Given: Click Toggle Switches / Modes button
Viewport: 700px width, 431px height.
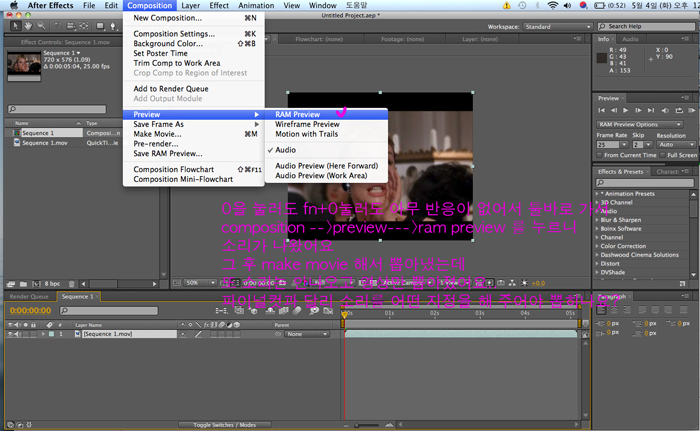Looking at the screenshot, I should click(x=225, y=425).
